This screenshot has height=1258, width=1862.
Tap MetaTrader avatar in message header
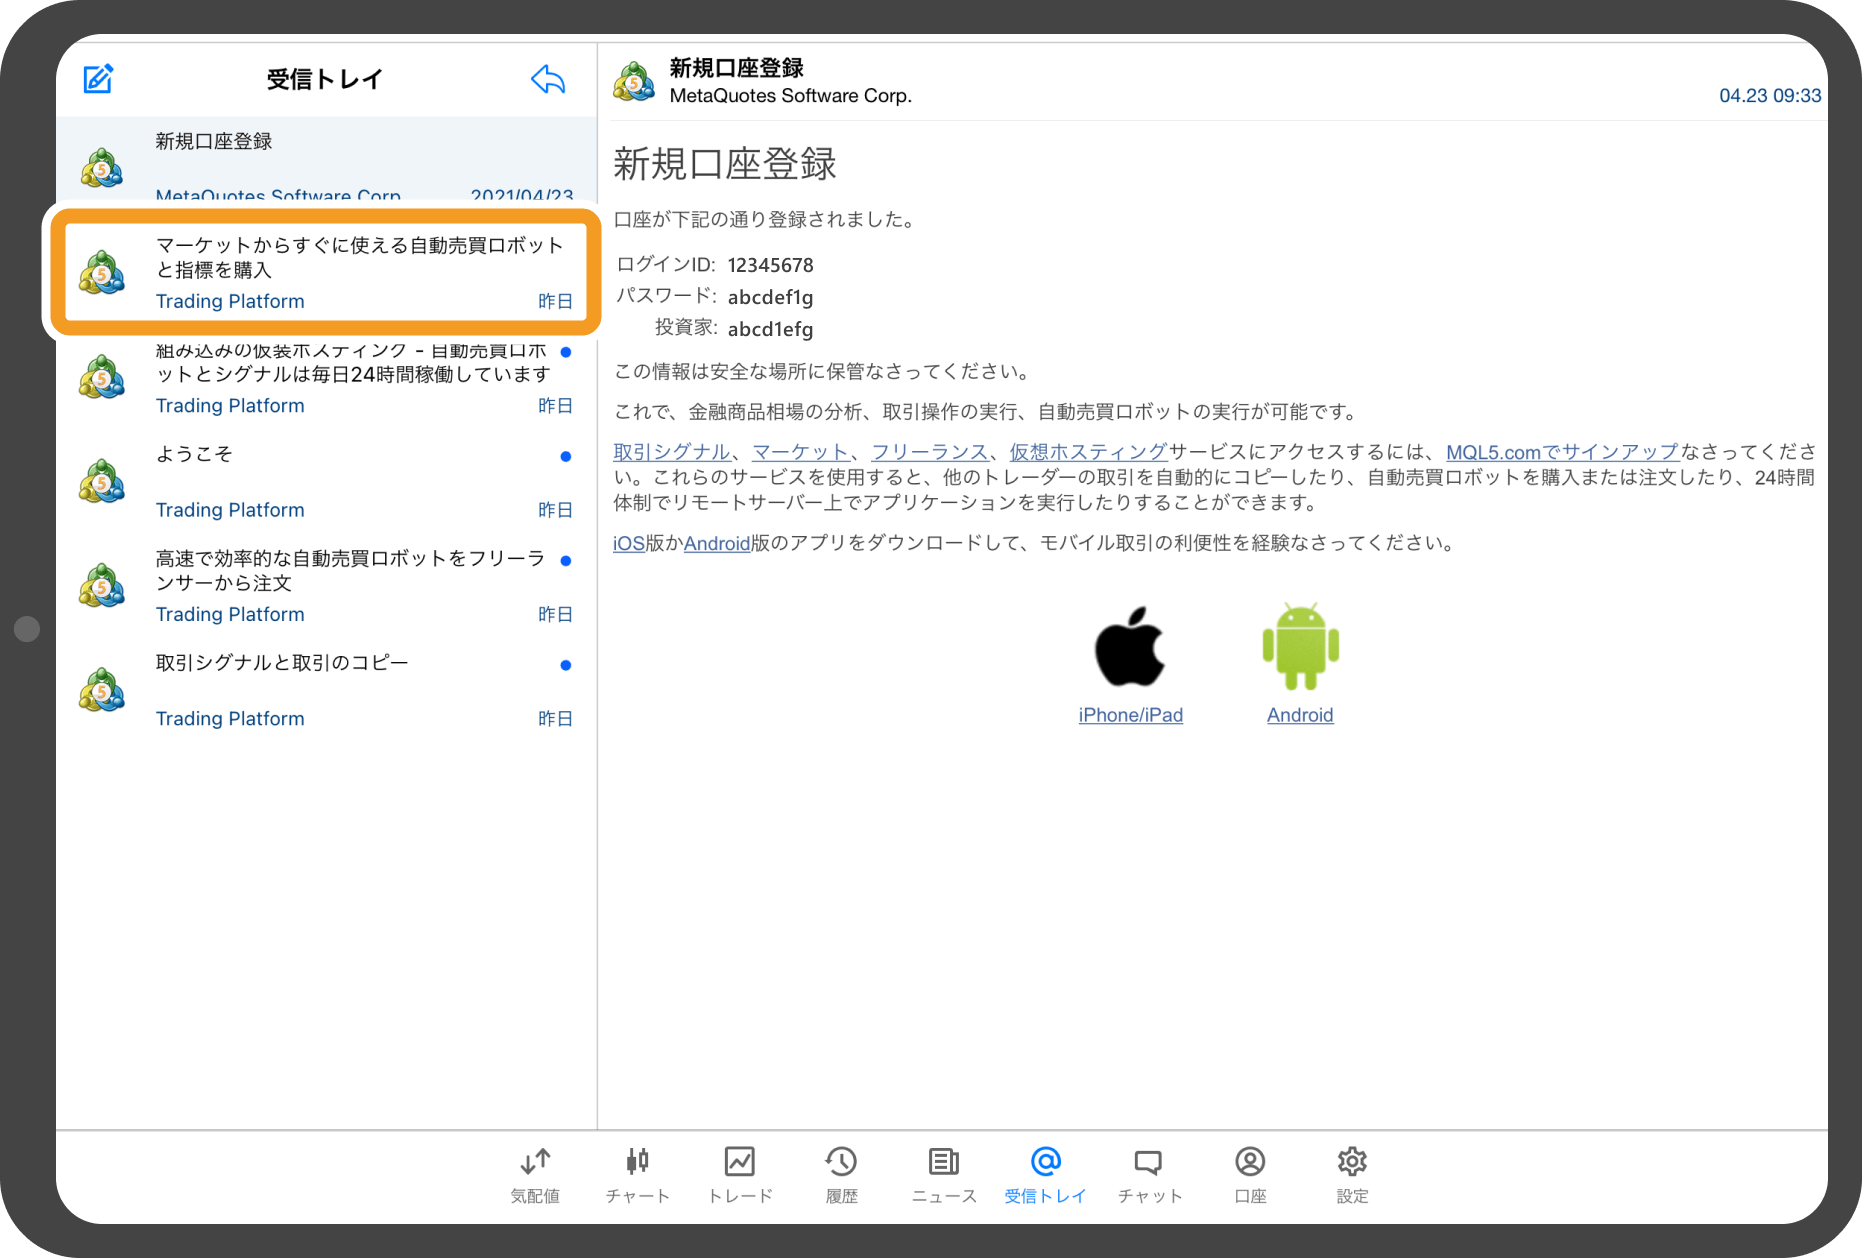coord(634,81)
